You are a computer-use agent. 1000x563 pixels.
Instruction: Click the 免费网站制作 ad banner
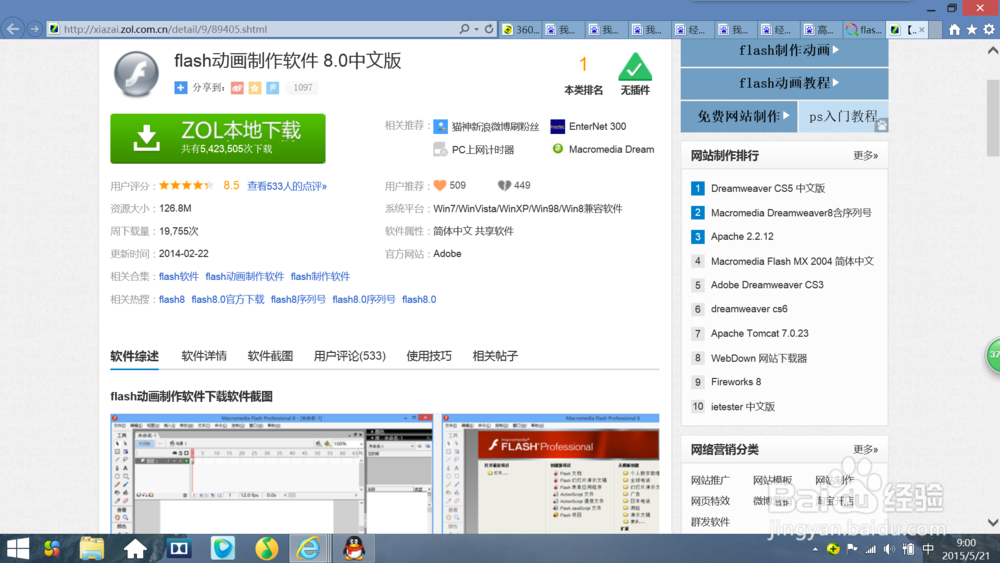739,116
